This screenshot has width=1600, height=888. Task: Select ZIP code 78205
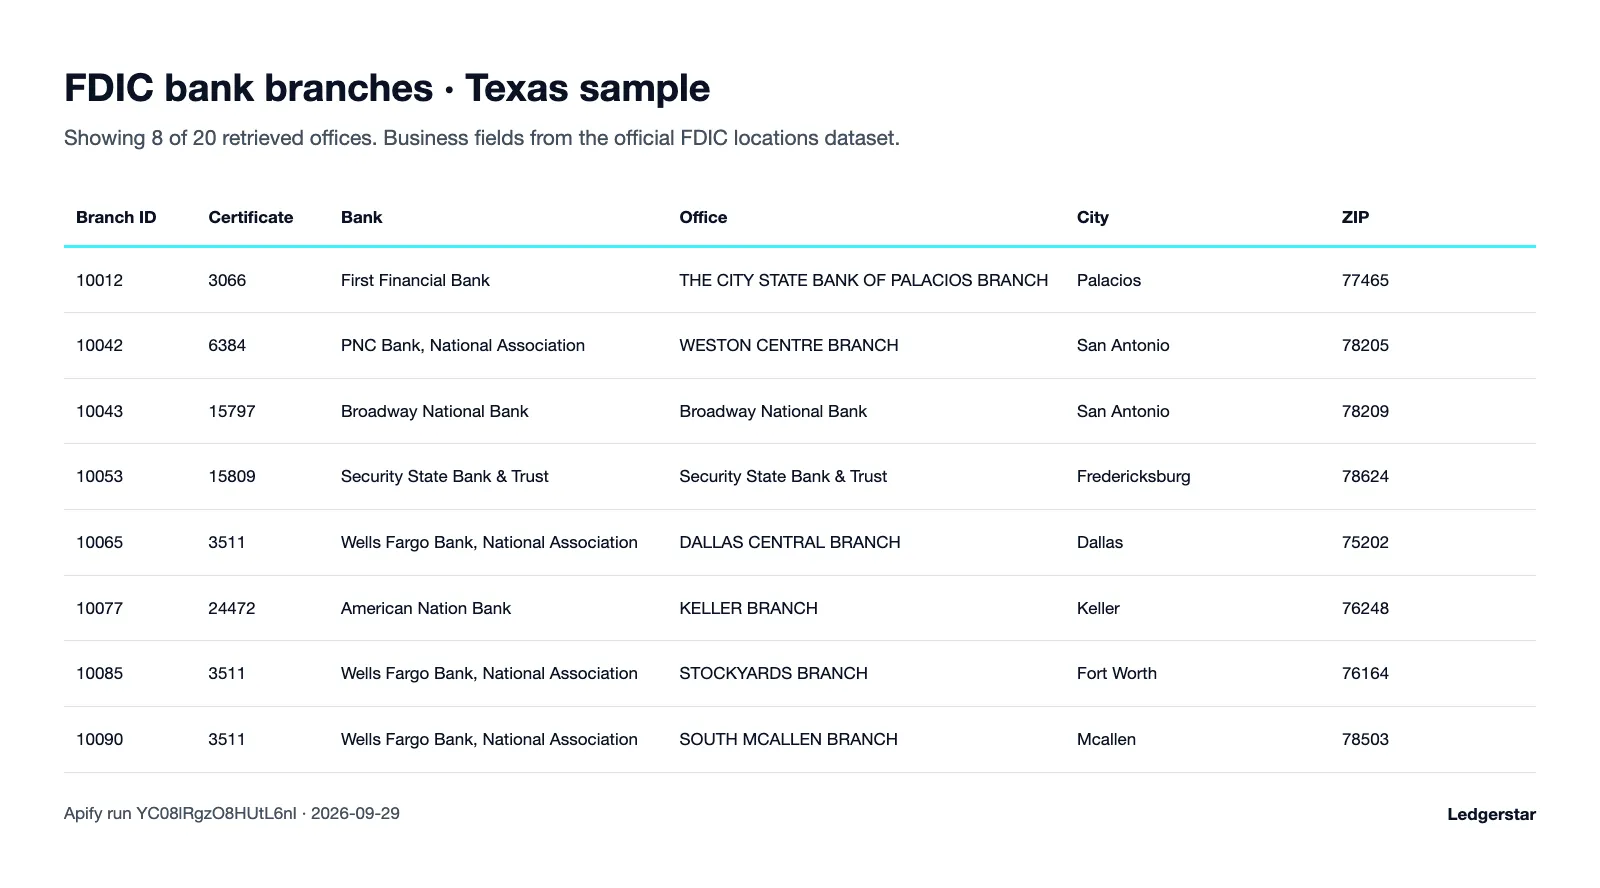tap(1365, 345)
